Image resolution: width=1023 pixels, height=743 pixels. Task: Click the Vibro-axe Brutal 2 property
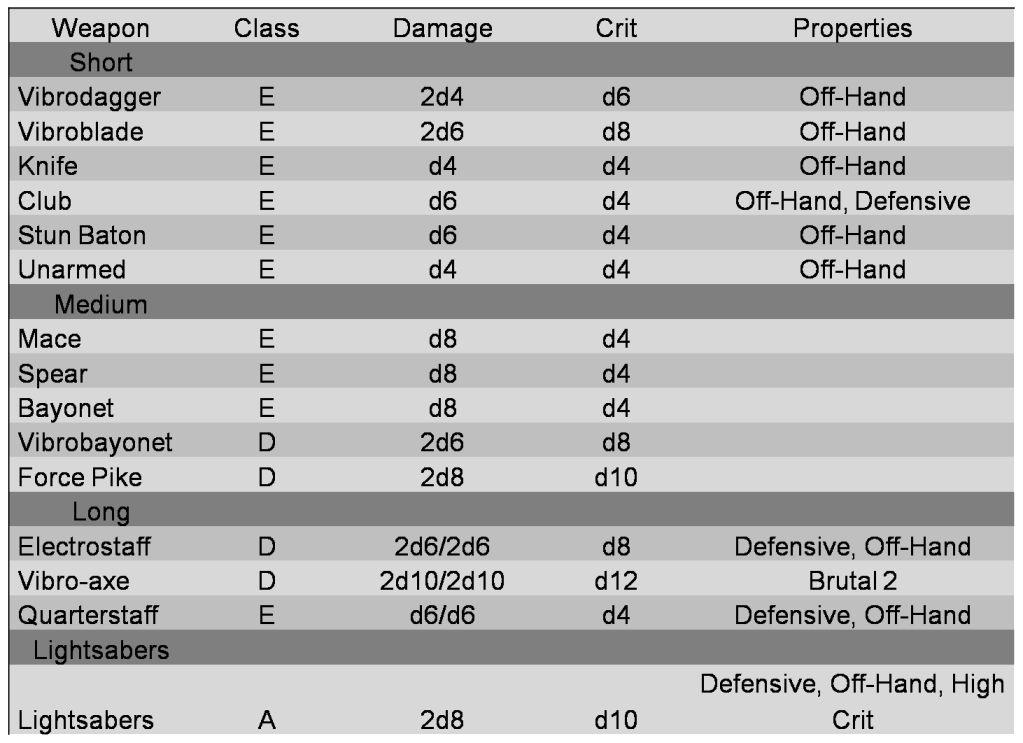[852, 581]
